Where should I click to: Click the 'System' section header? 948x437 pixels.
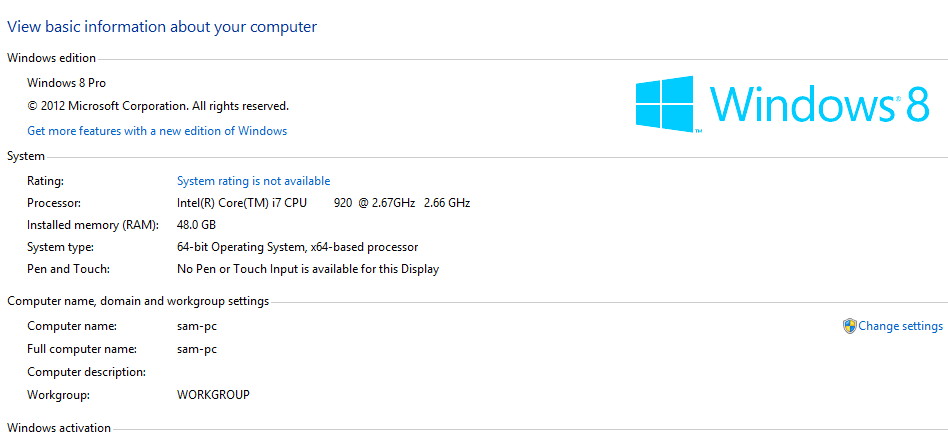coord(26,156)
